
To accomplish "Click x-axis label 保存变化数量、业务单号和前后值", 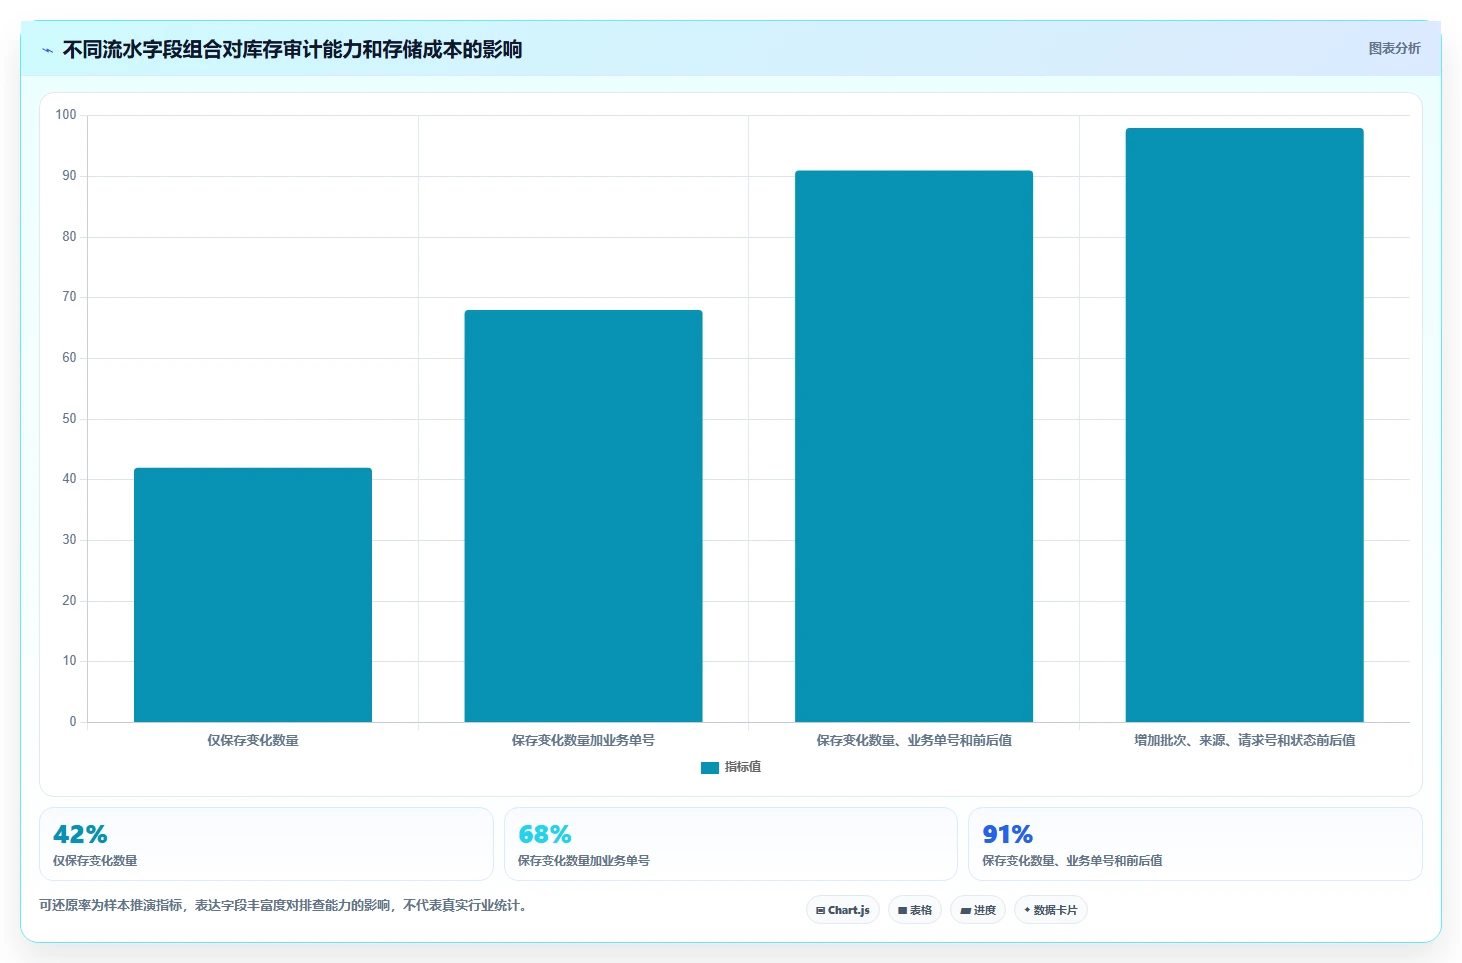I will [914, 741].
